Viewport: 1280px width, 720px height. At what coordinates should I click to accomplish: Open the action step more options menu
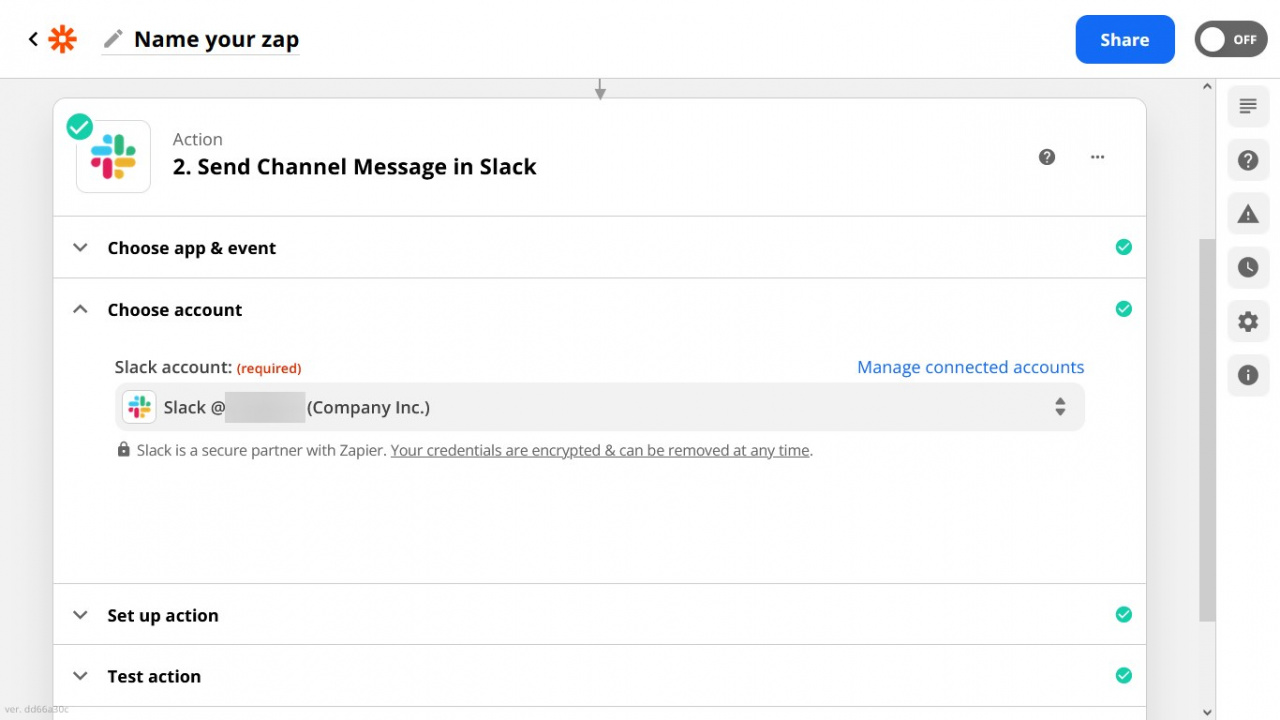(1098, 157)
